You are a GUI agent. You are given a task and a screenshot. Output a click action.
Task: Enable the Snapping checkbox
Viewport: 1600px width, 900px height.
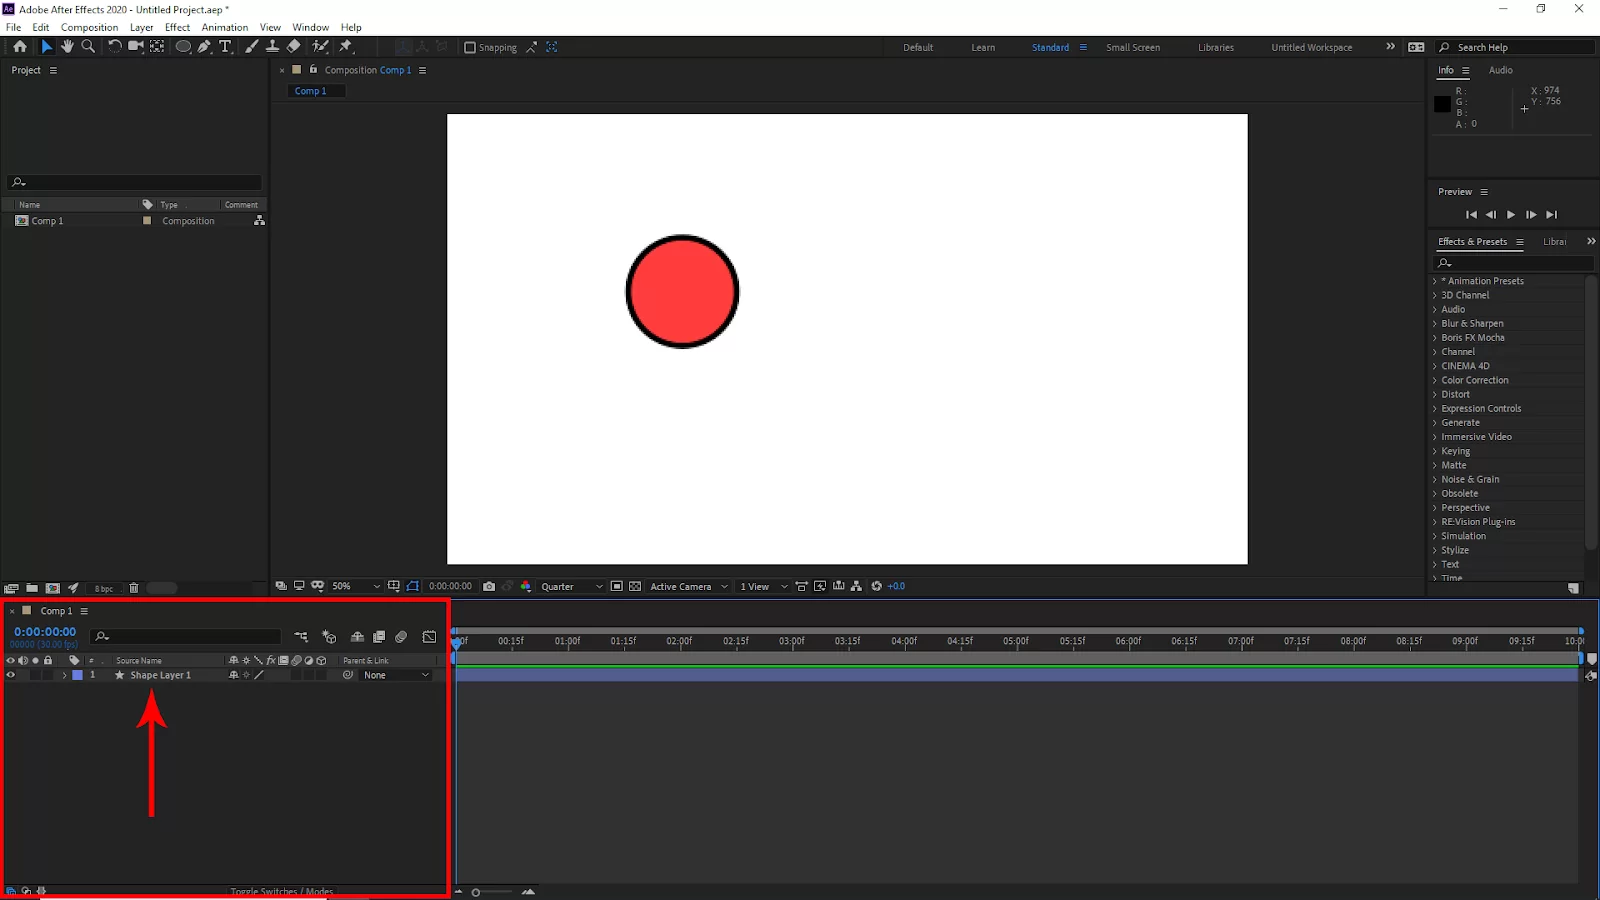[470, 48]
